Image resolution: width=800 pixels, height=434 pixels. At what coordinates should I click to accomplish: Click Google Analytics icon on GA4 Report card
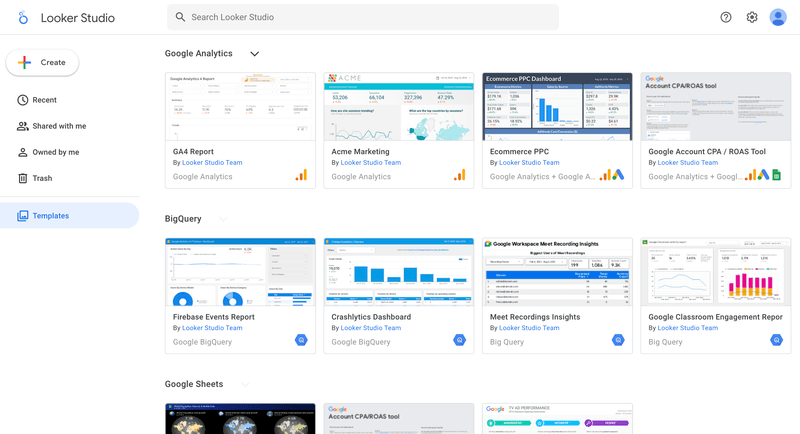pos(301,175)
